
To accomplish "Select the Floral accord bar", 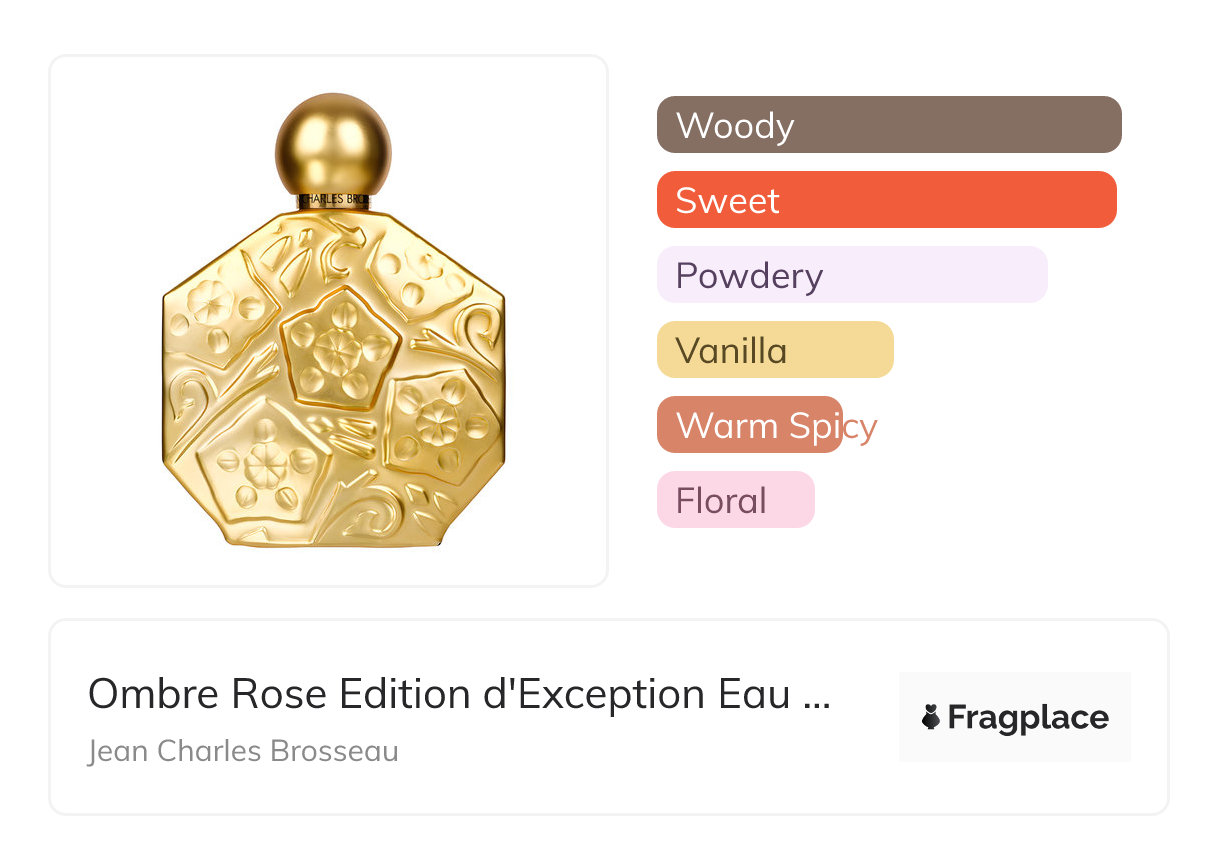I will tap(735, 500).
